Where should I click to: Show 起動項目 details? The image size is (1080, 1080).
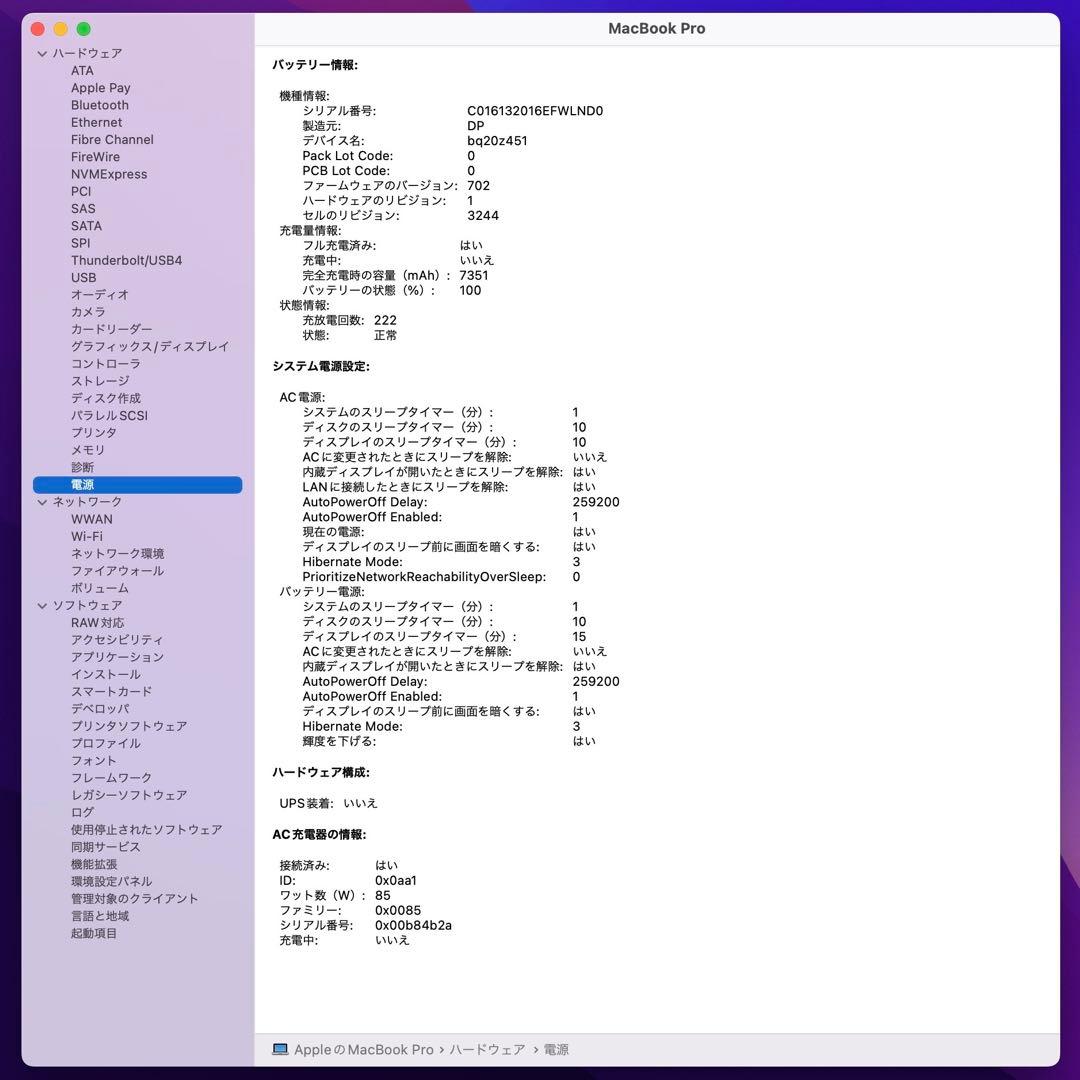94,933
